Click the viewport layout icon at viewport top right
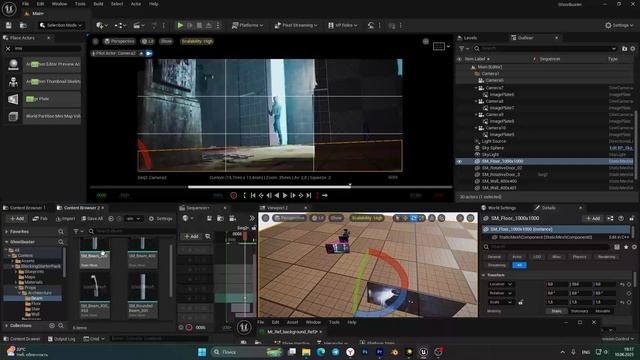 point(439,46)
